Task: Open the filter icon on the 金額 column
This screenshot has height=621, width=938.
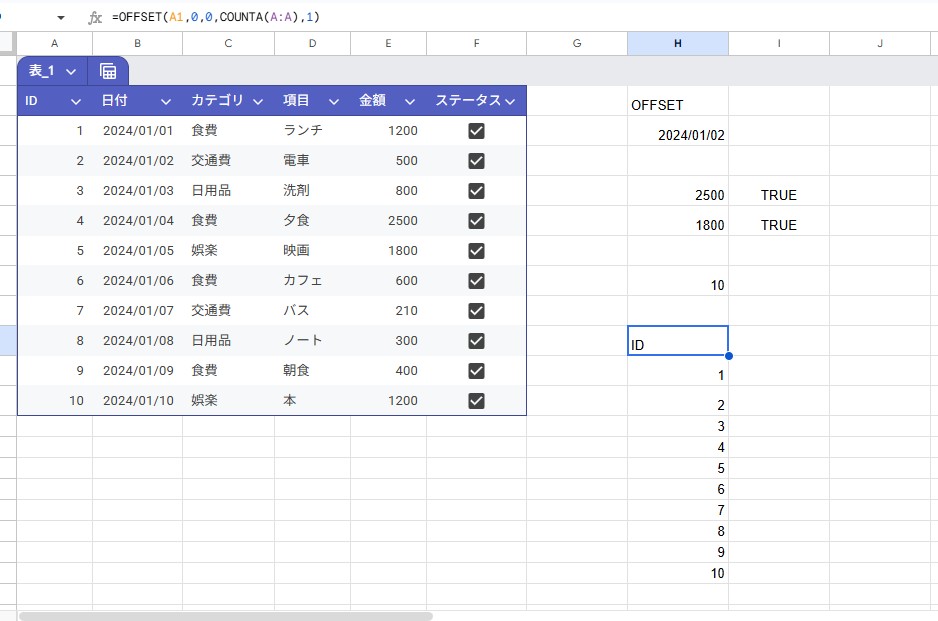Action: pyautogui.click(x=410, y=101)
